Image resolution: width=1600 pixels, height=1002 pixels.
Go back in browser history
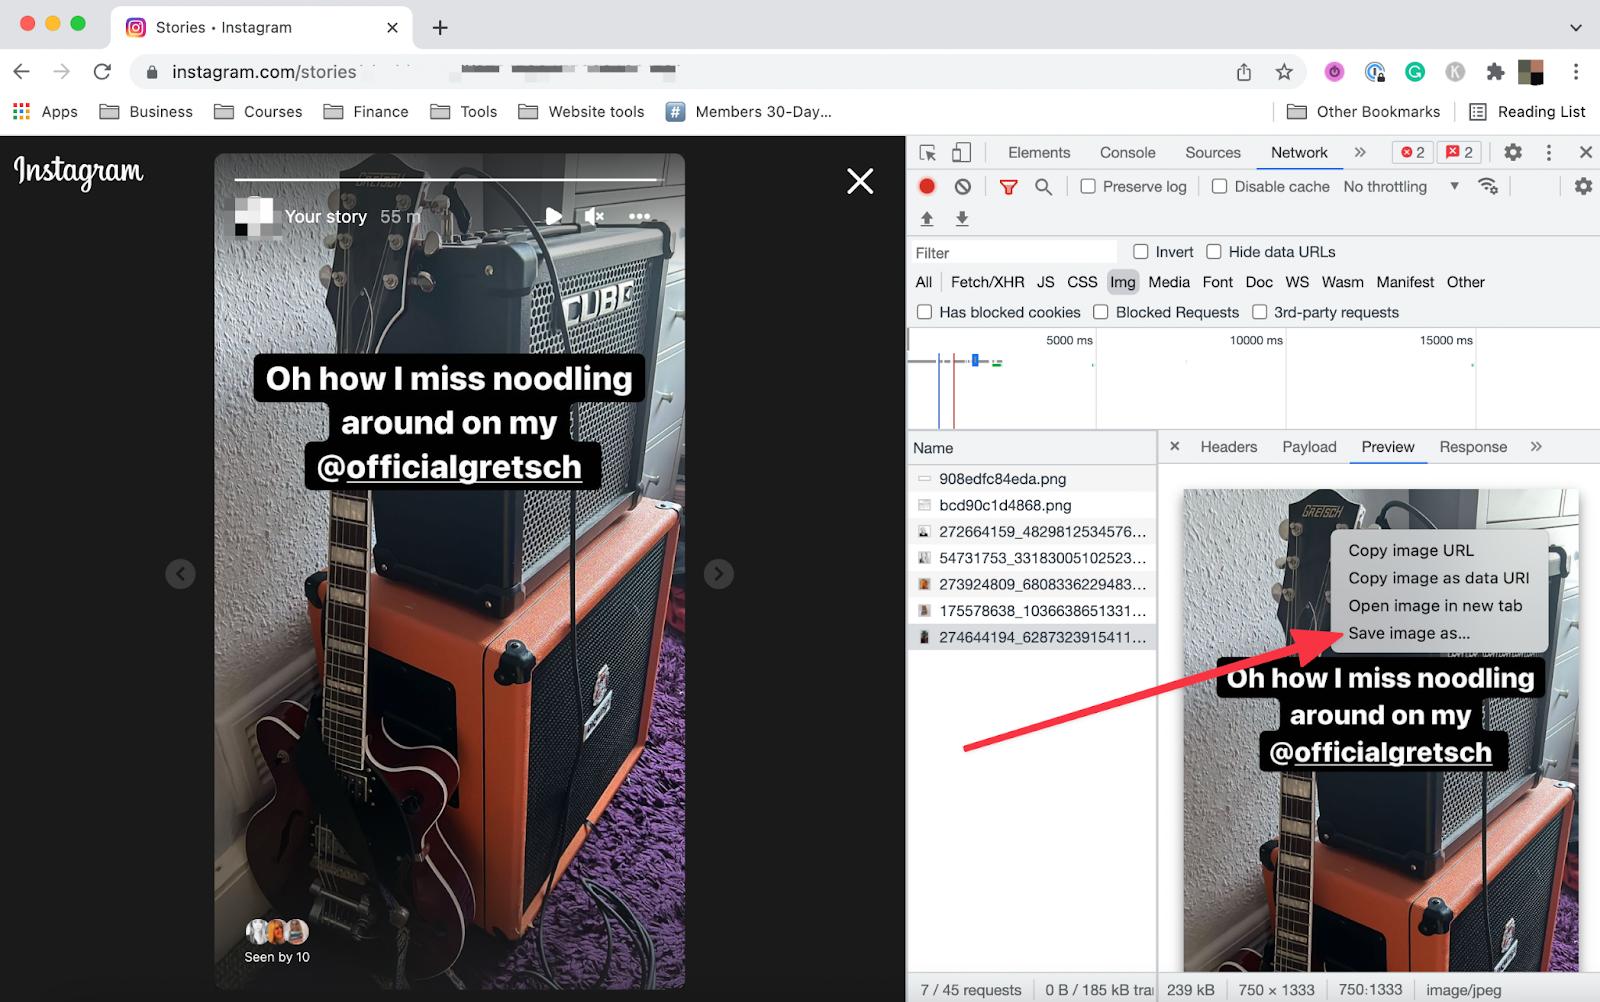point(21,71)
